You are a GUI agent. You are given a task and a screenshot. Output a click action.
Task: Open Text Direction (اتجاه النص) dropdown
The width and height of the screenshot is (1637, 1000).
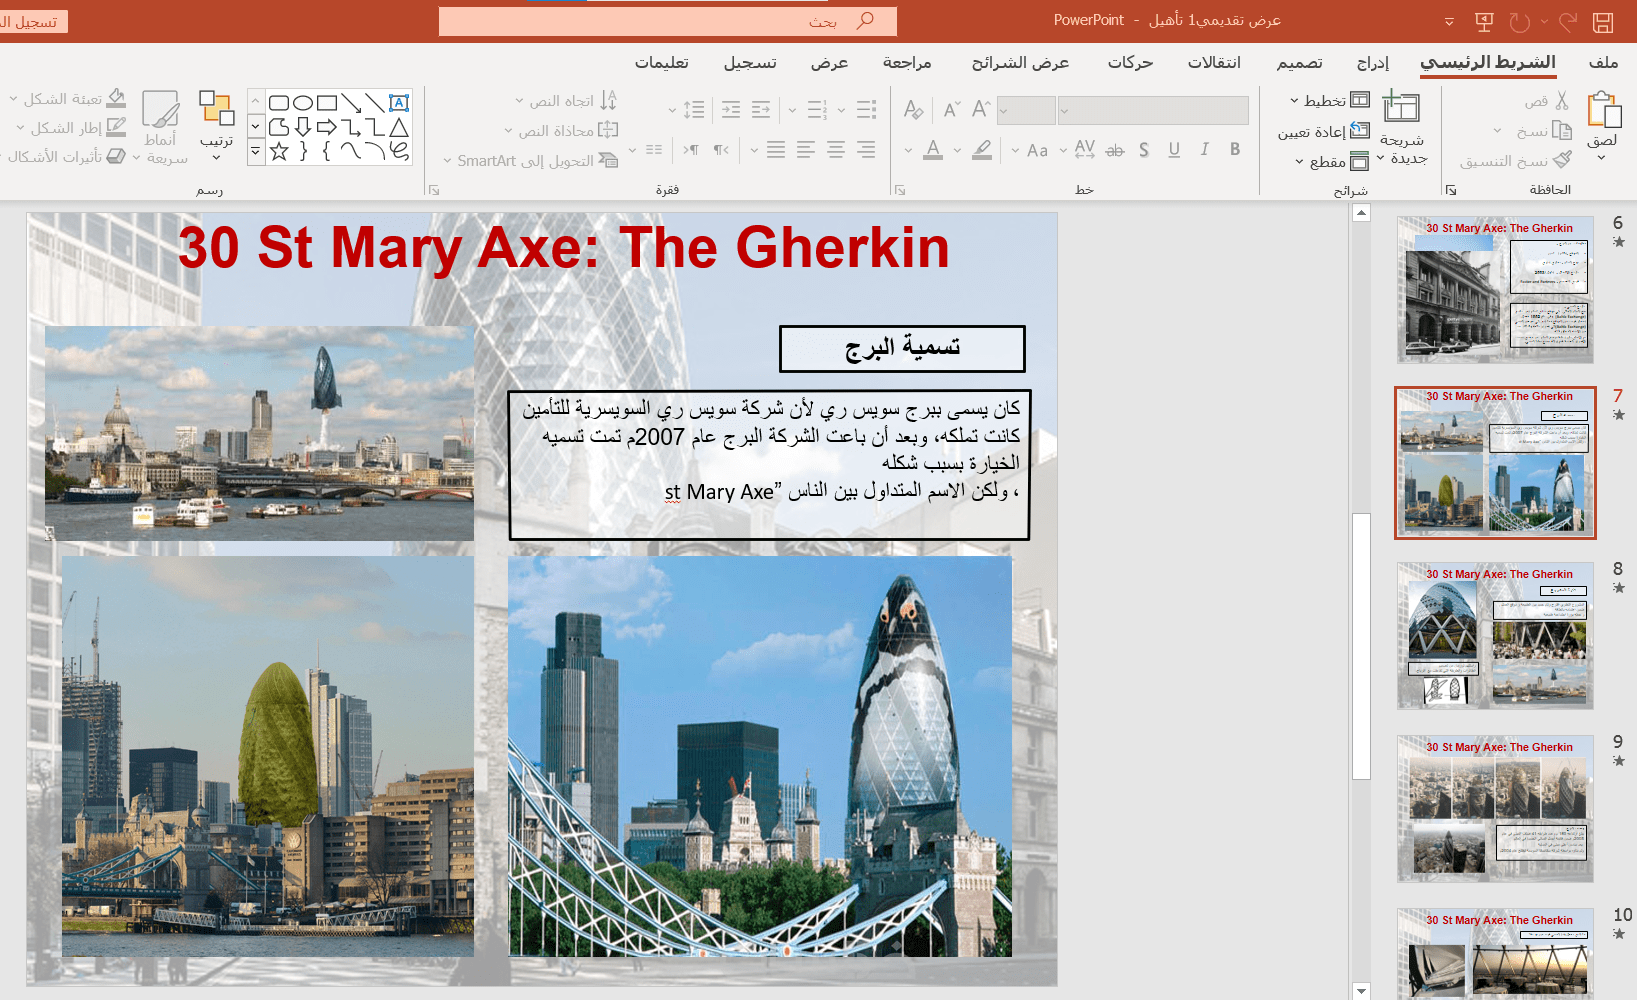pos(566,101)
